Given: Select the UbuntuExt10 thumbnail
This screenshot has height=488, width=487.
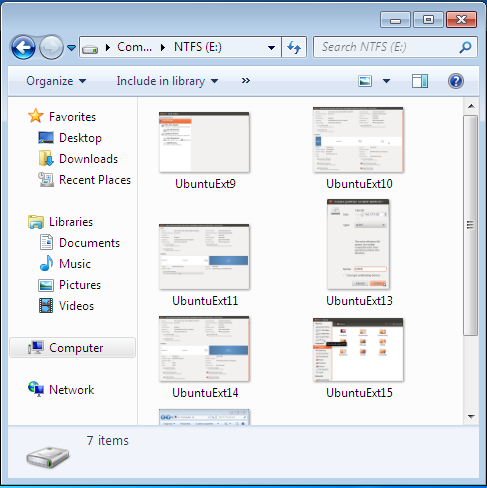Looking at the screenshot, I should [358, 140].
